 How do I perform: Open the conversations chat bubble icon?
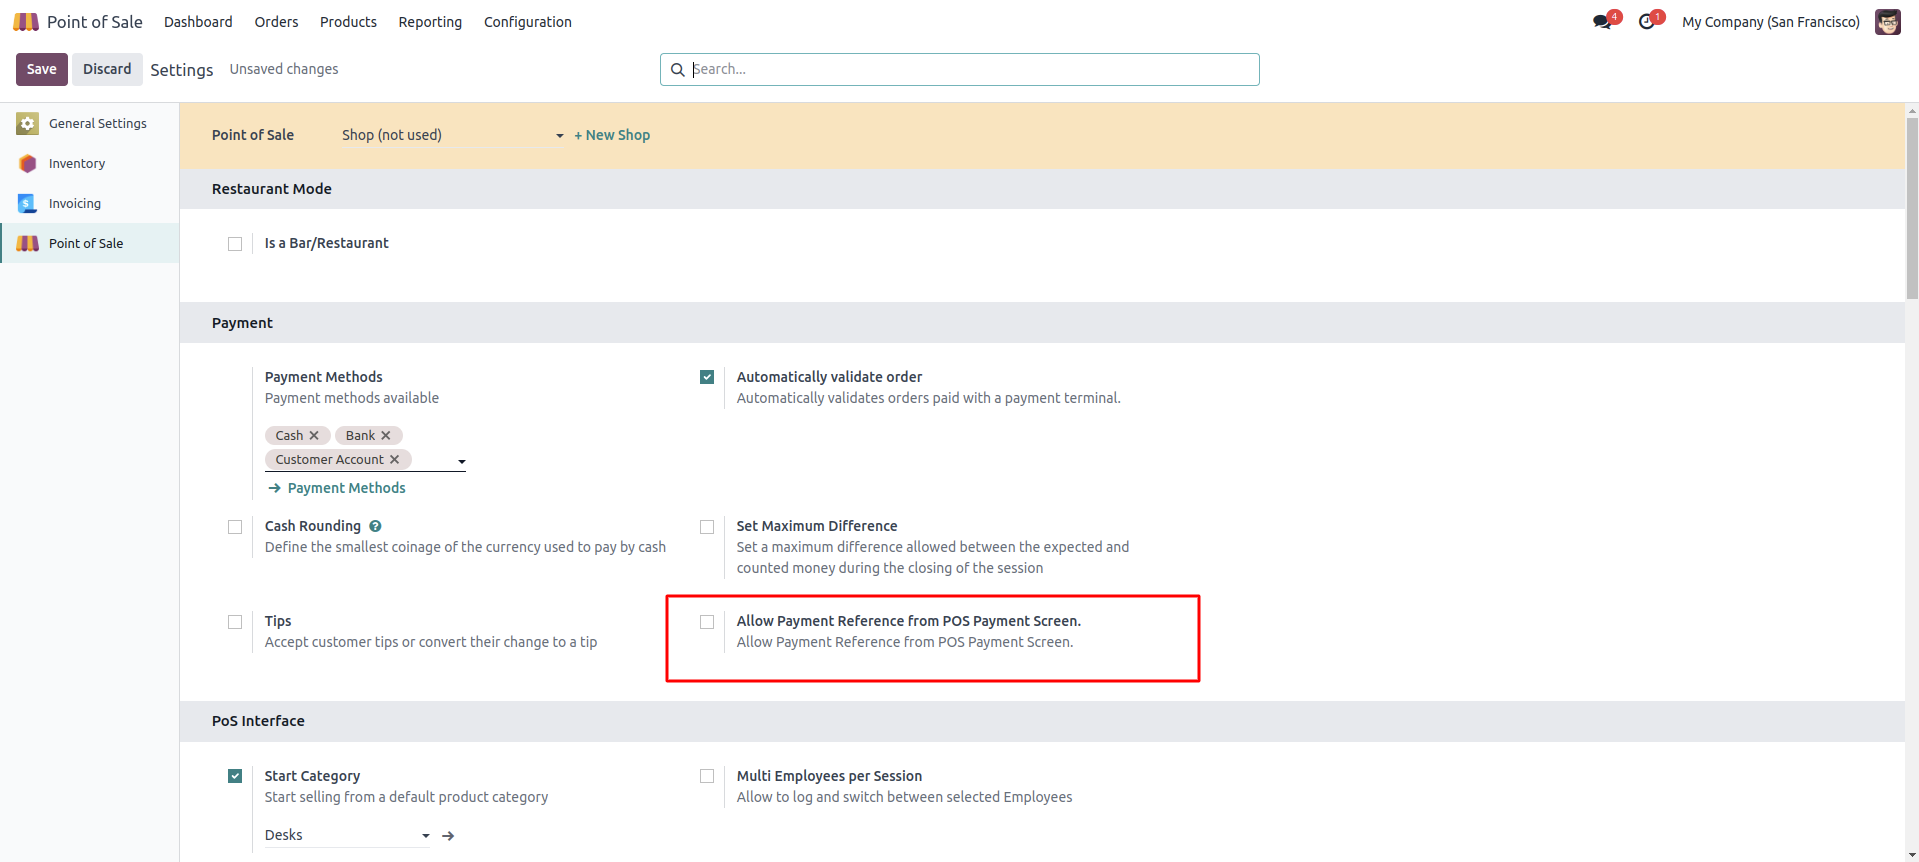[1602, 22]
